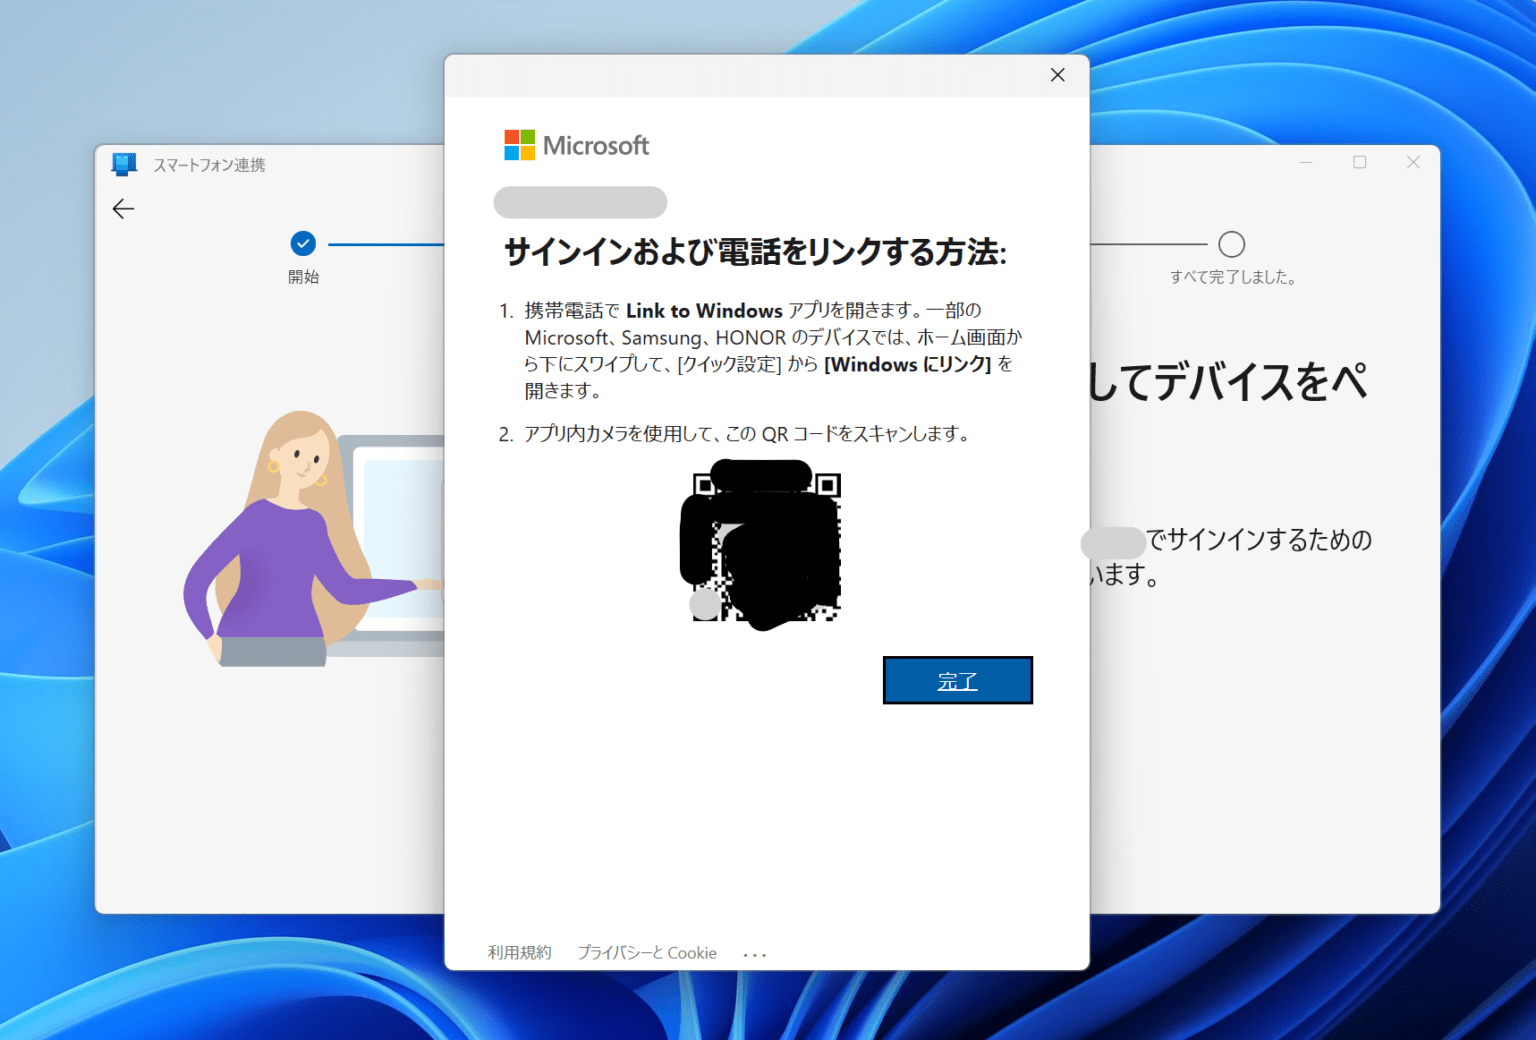Click the completed 開始 step checkmark
The width and height of the screenshot is (1536, 1040).
303,243
